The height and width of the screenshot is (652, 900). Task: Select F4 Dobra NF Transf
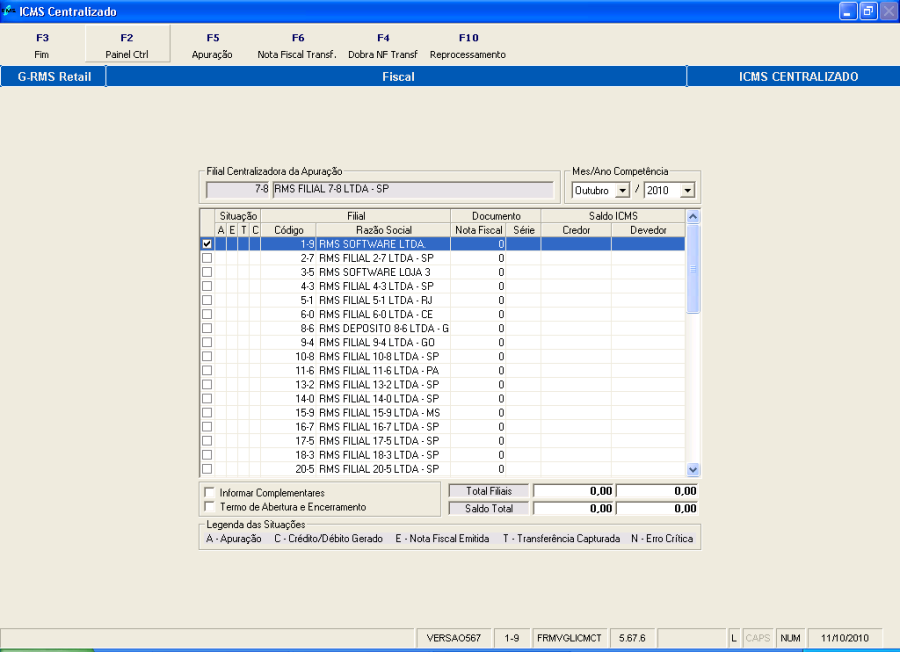383,45
